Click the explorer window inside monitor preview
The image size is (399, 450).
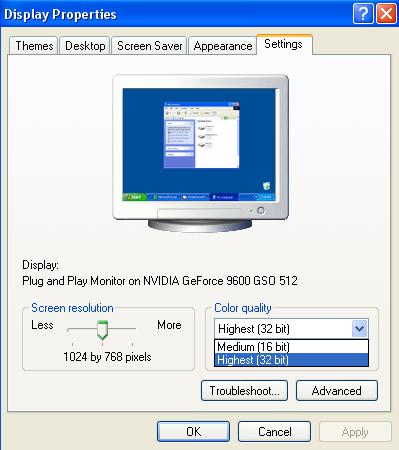click(201, 135)
